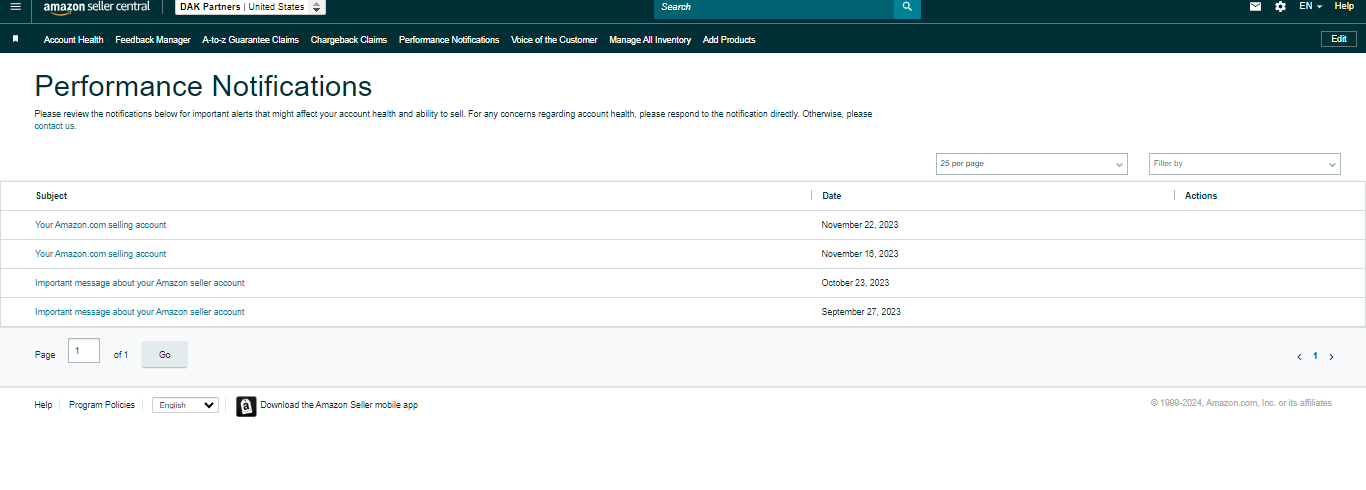Open Performance Notifications menu item

pos(449,40)
